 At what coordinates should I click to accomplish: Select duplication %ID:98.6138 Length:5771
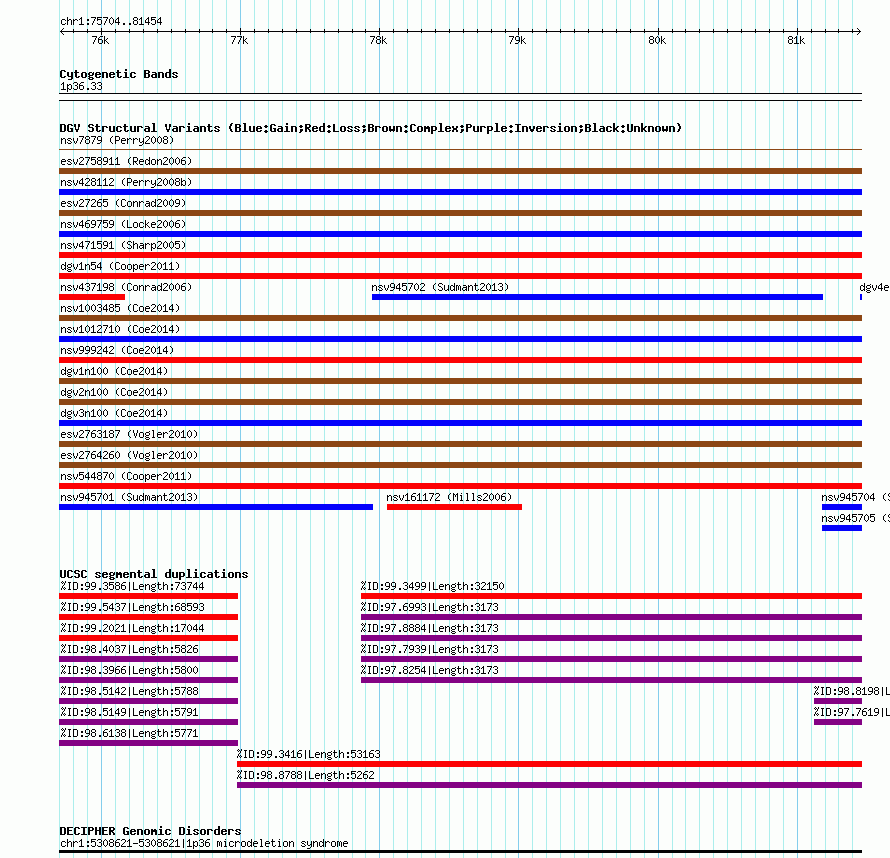tap(148, 743)
